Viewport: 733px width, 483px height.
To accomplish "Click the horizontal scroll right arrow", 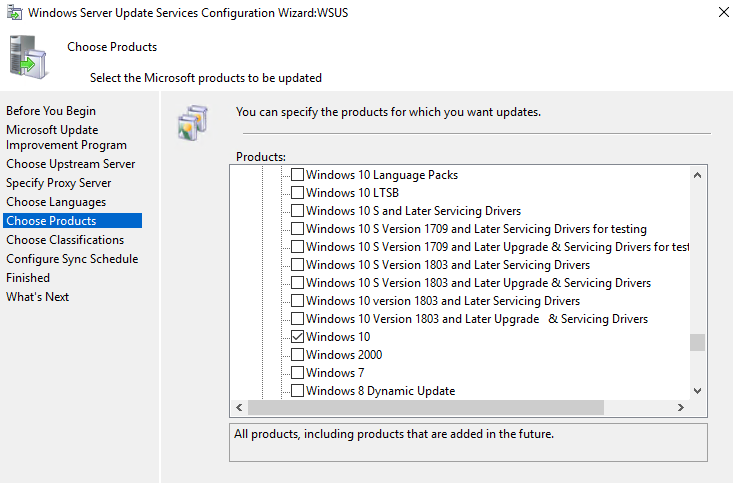I will click(x=680, y=408).
